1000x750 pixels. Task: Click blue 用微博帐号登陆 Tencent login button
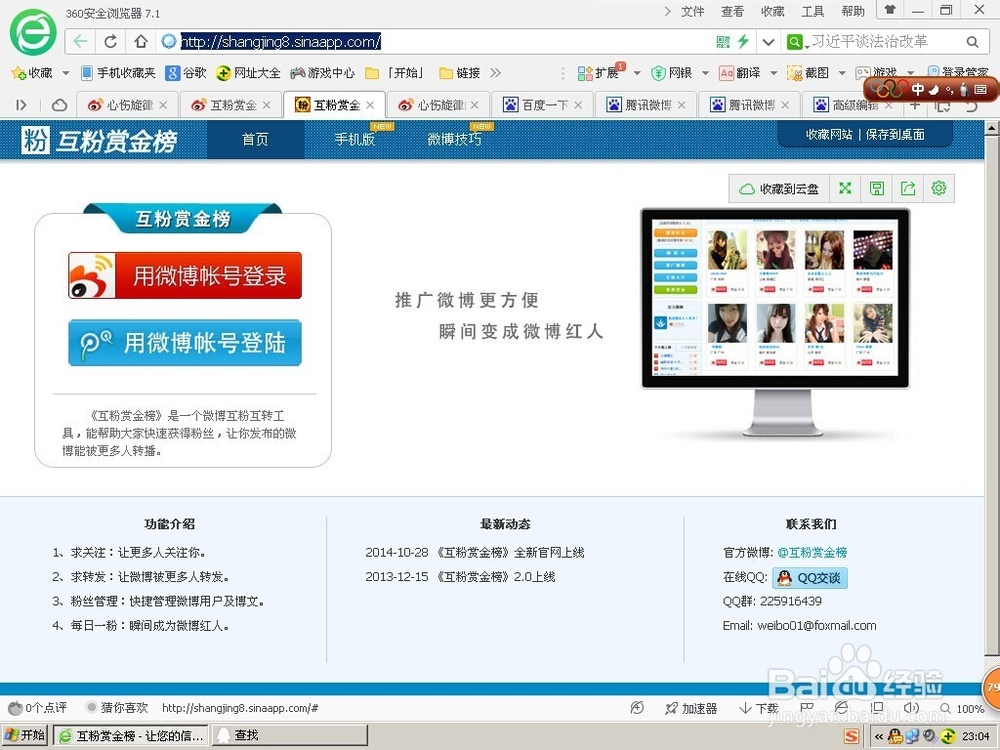[185, 342]
